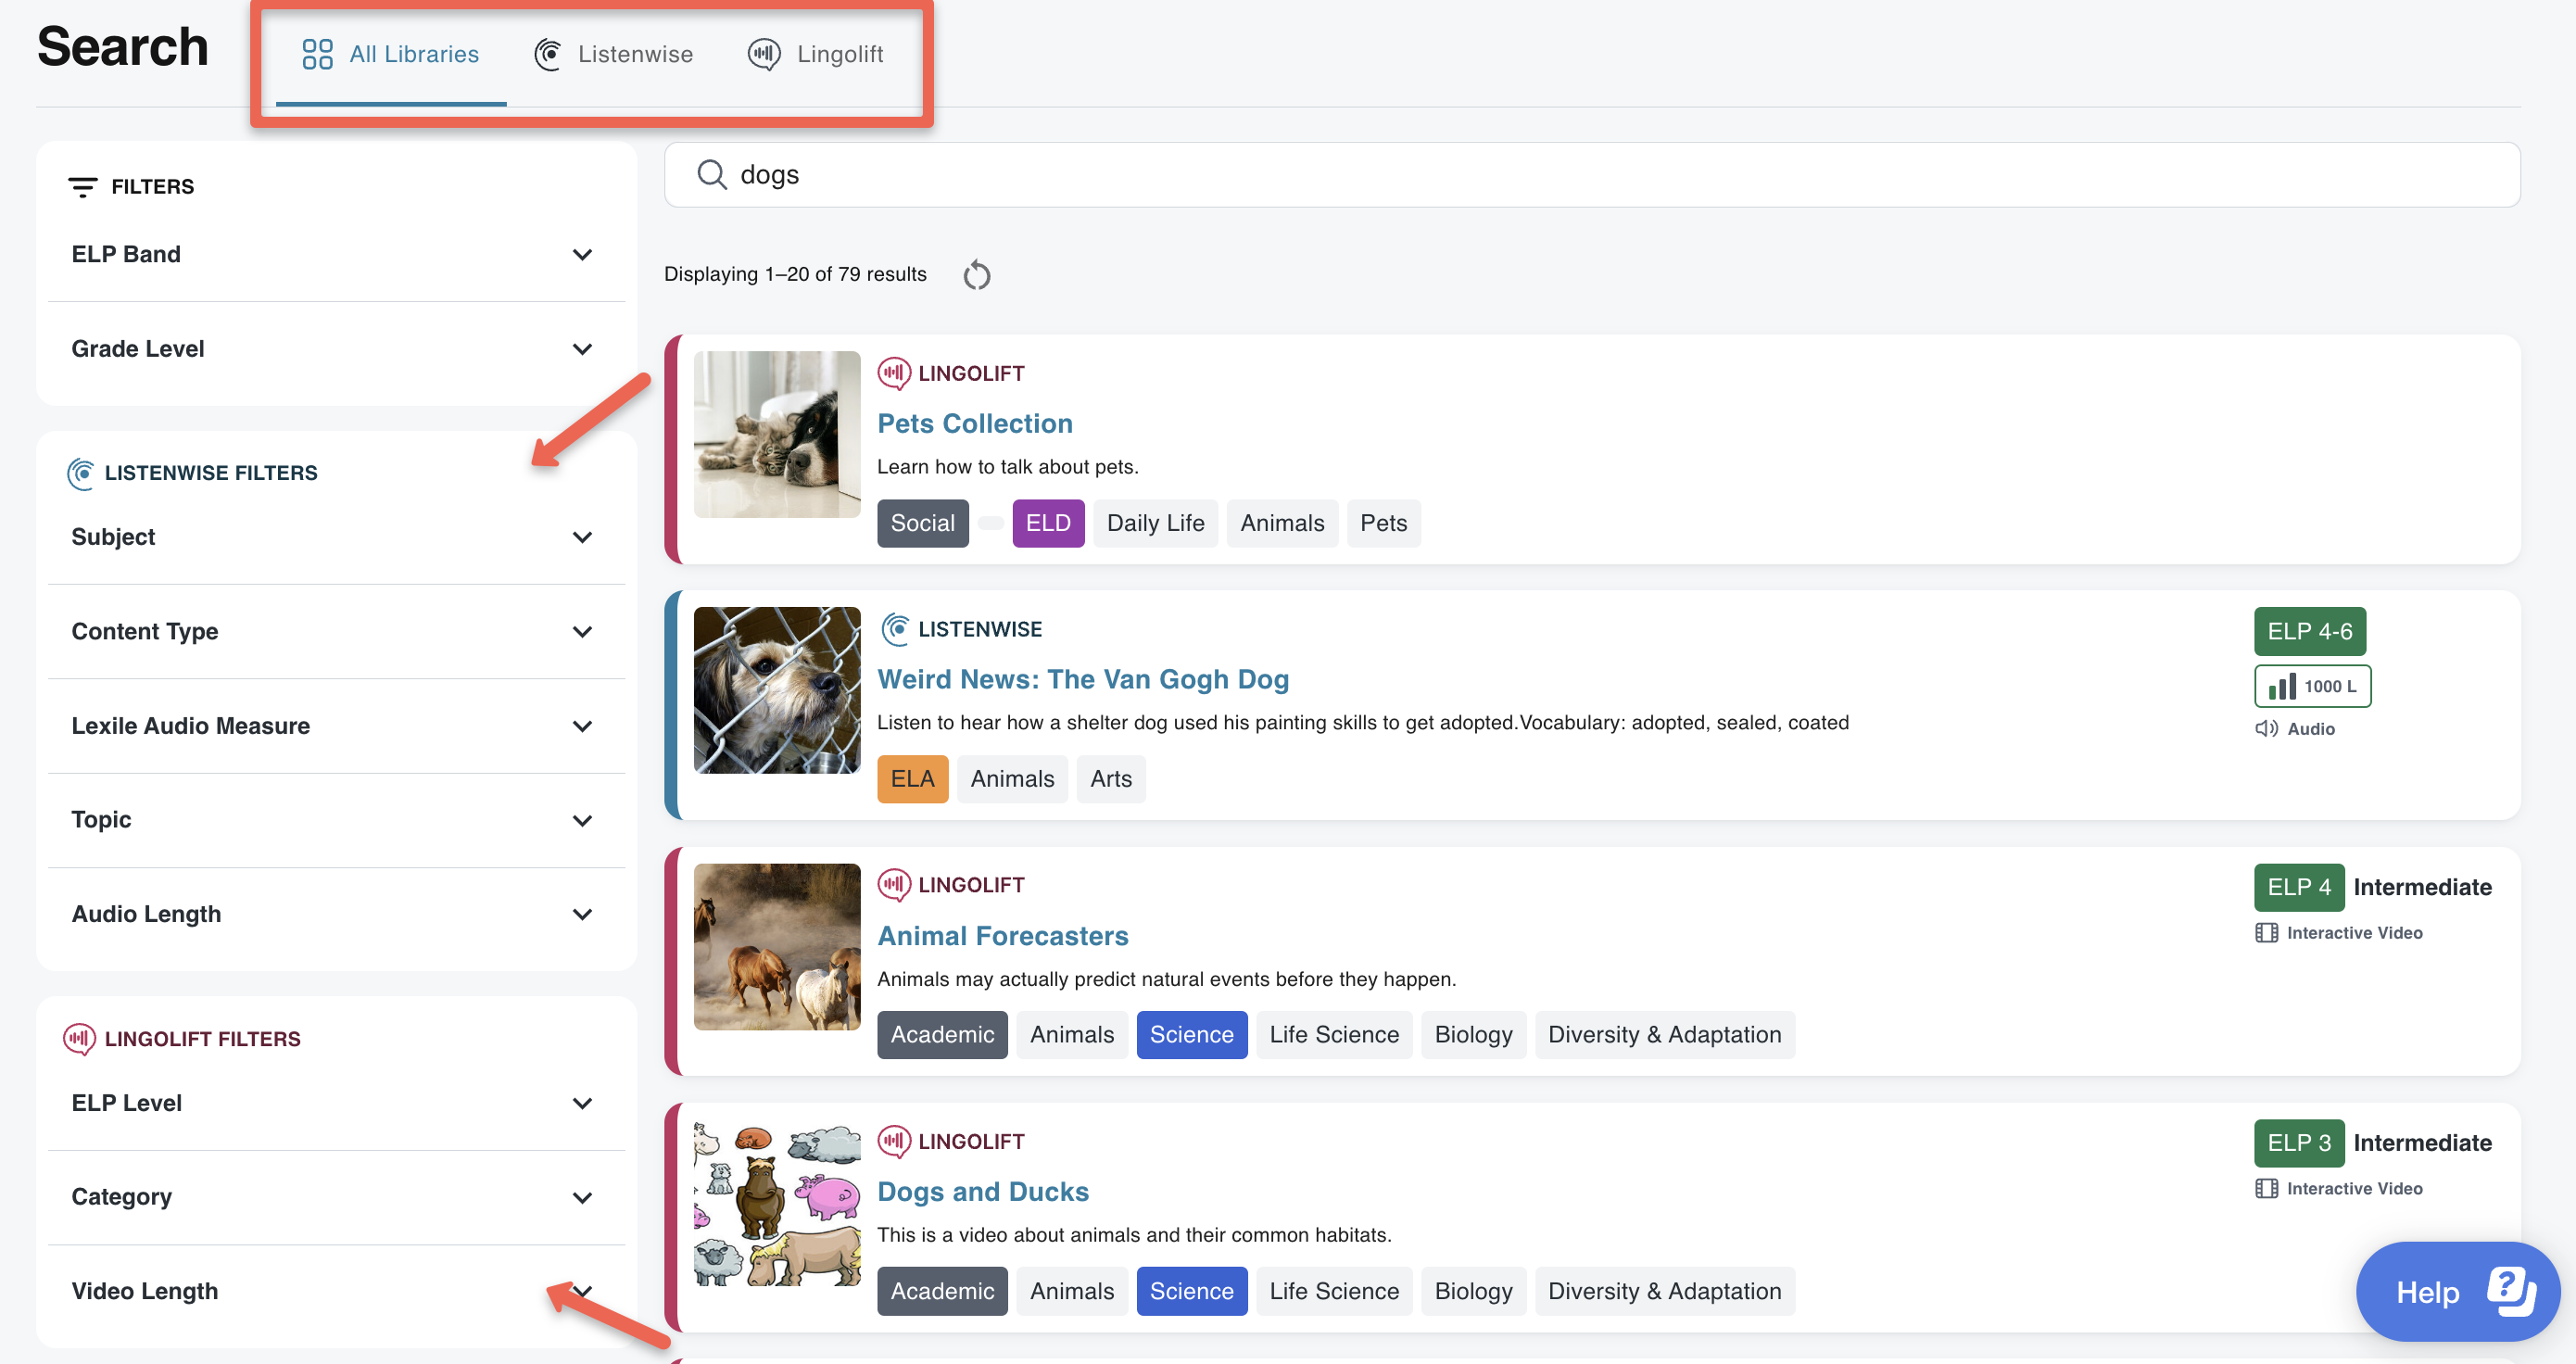Click the Animal Forecasters horses thumbnail
This screenshot has width=2576, height=1364.
coord(777,947)
